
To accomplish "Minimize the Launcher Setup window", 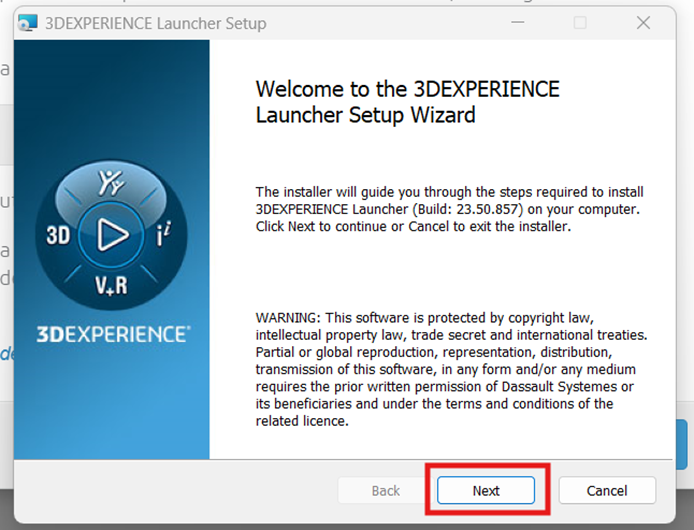I will coord(517,23).
